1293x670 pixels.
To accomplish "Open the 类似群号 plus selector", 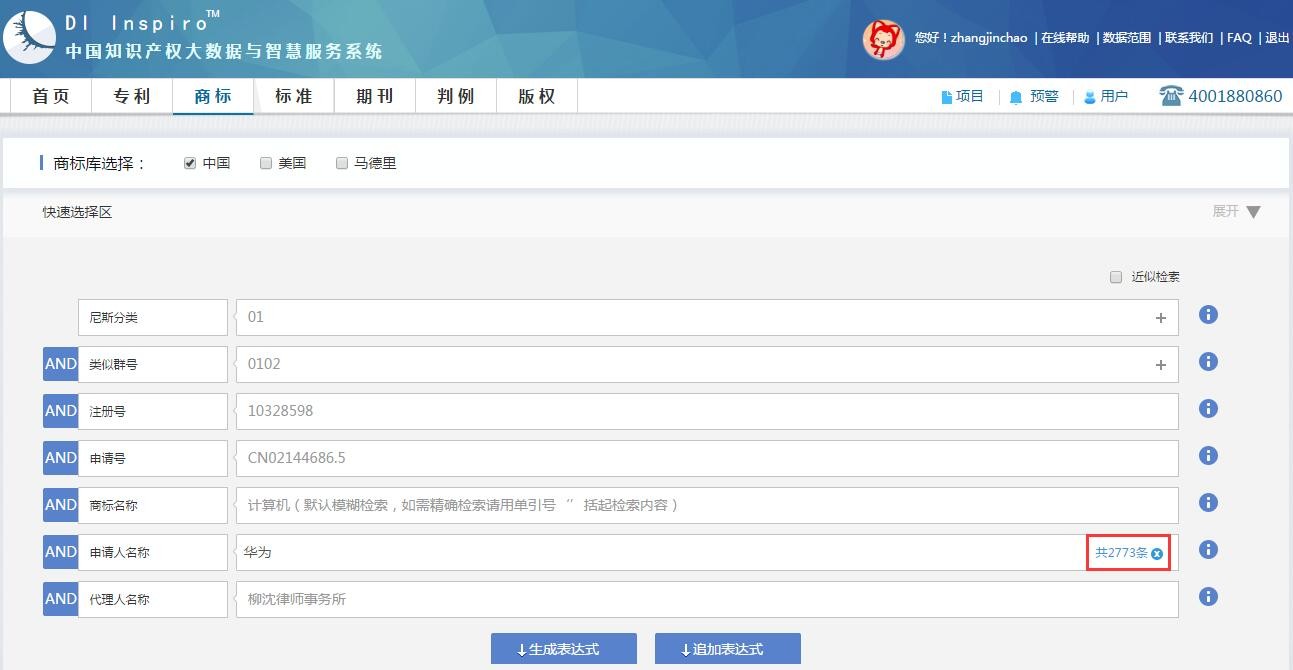I will coord(1160,365).
